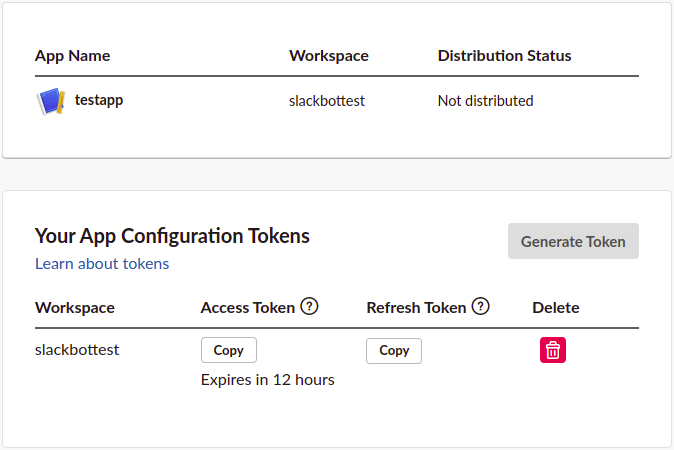Copy the Access Token
The width and height of the screenshot is (674, 450).
point(228,350)
